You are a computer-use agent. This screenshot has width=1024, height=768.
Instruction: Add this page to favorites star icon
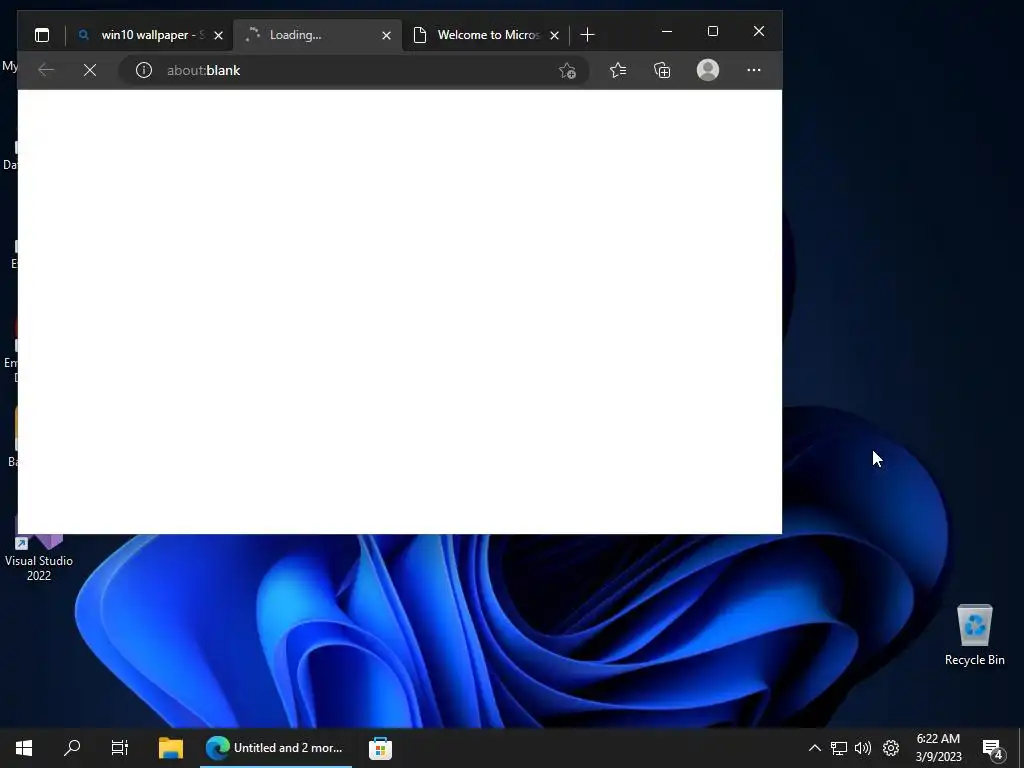click(x=568, y=71)
